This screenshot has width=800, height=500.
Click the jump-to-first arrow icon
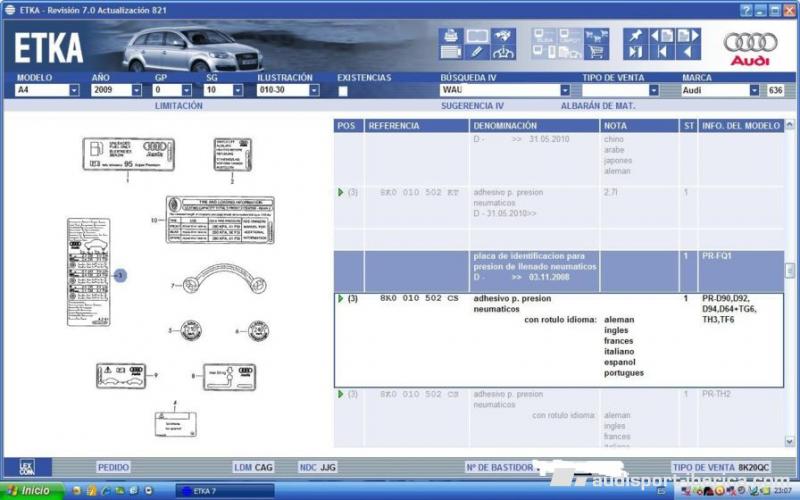pos(662,52)
